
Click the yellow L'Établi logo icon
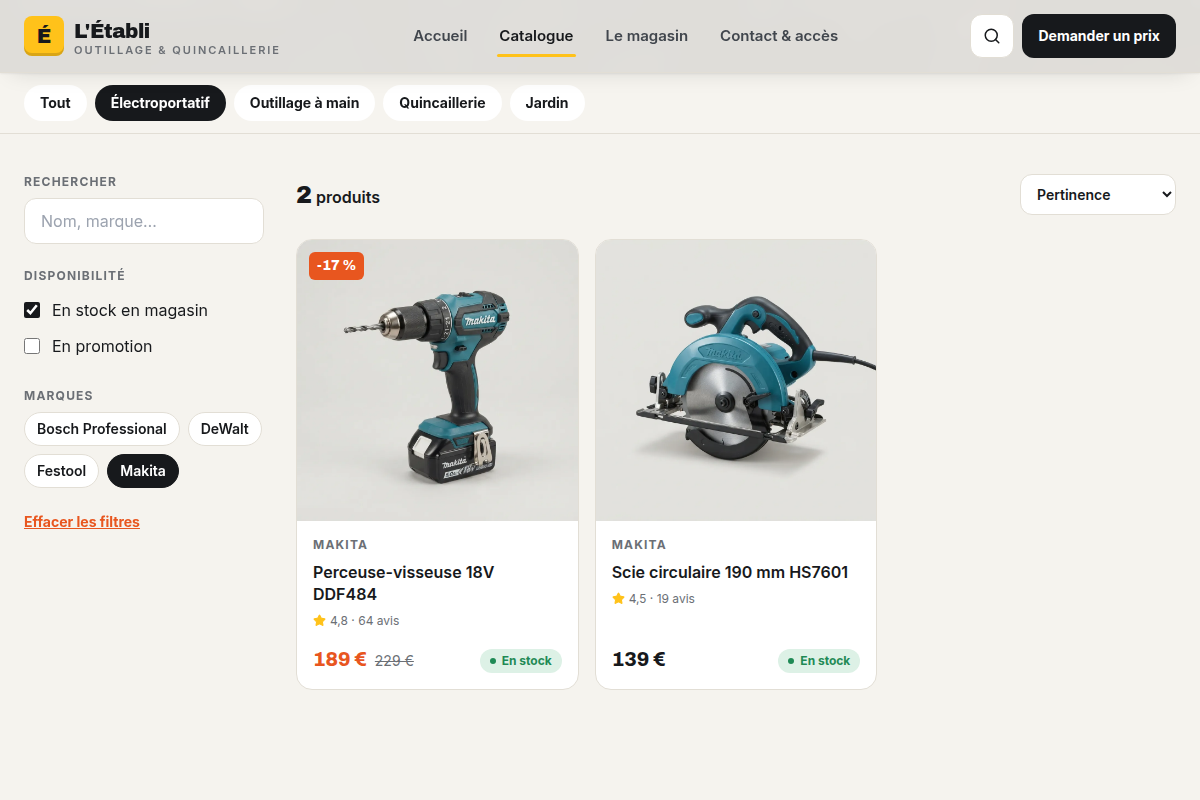point(44,36)
